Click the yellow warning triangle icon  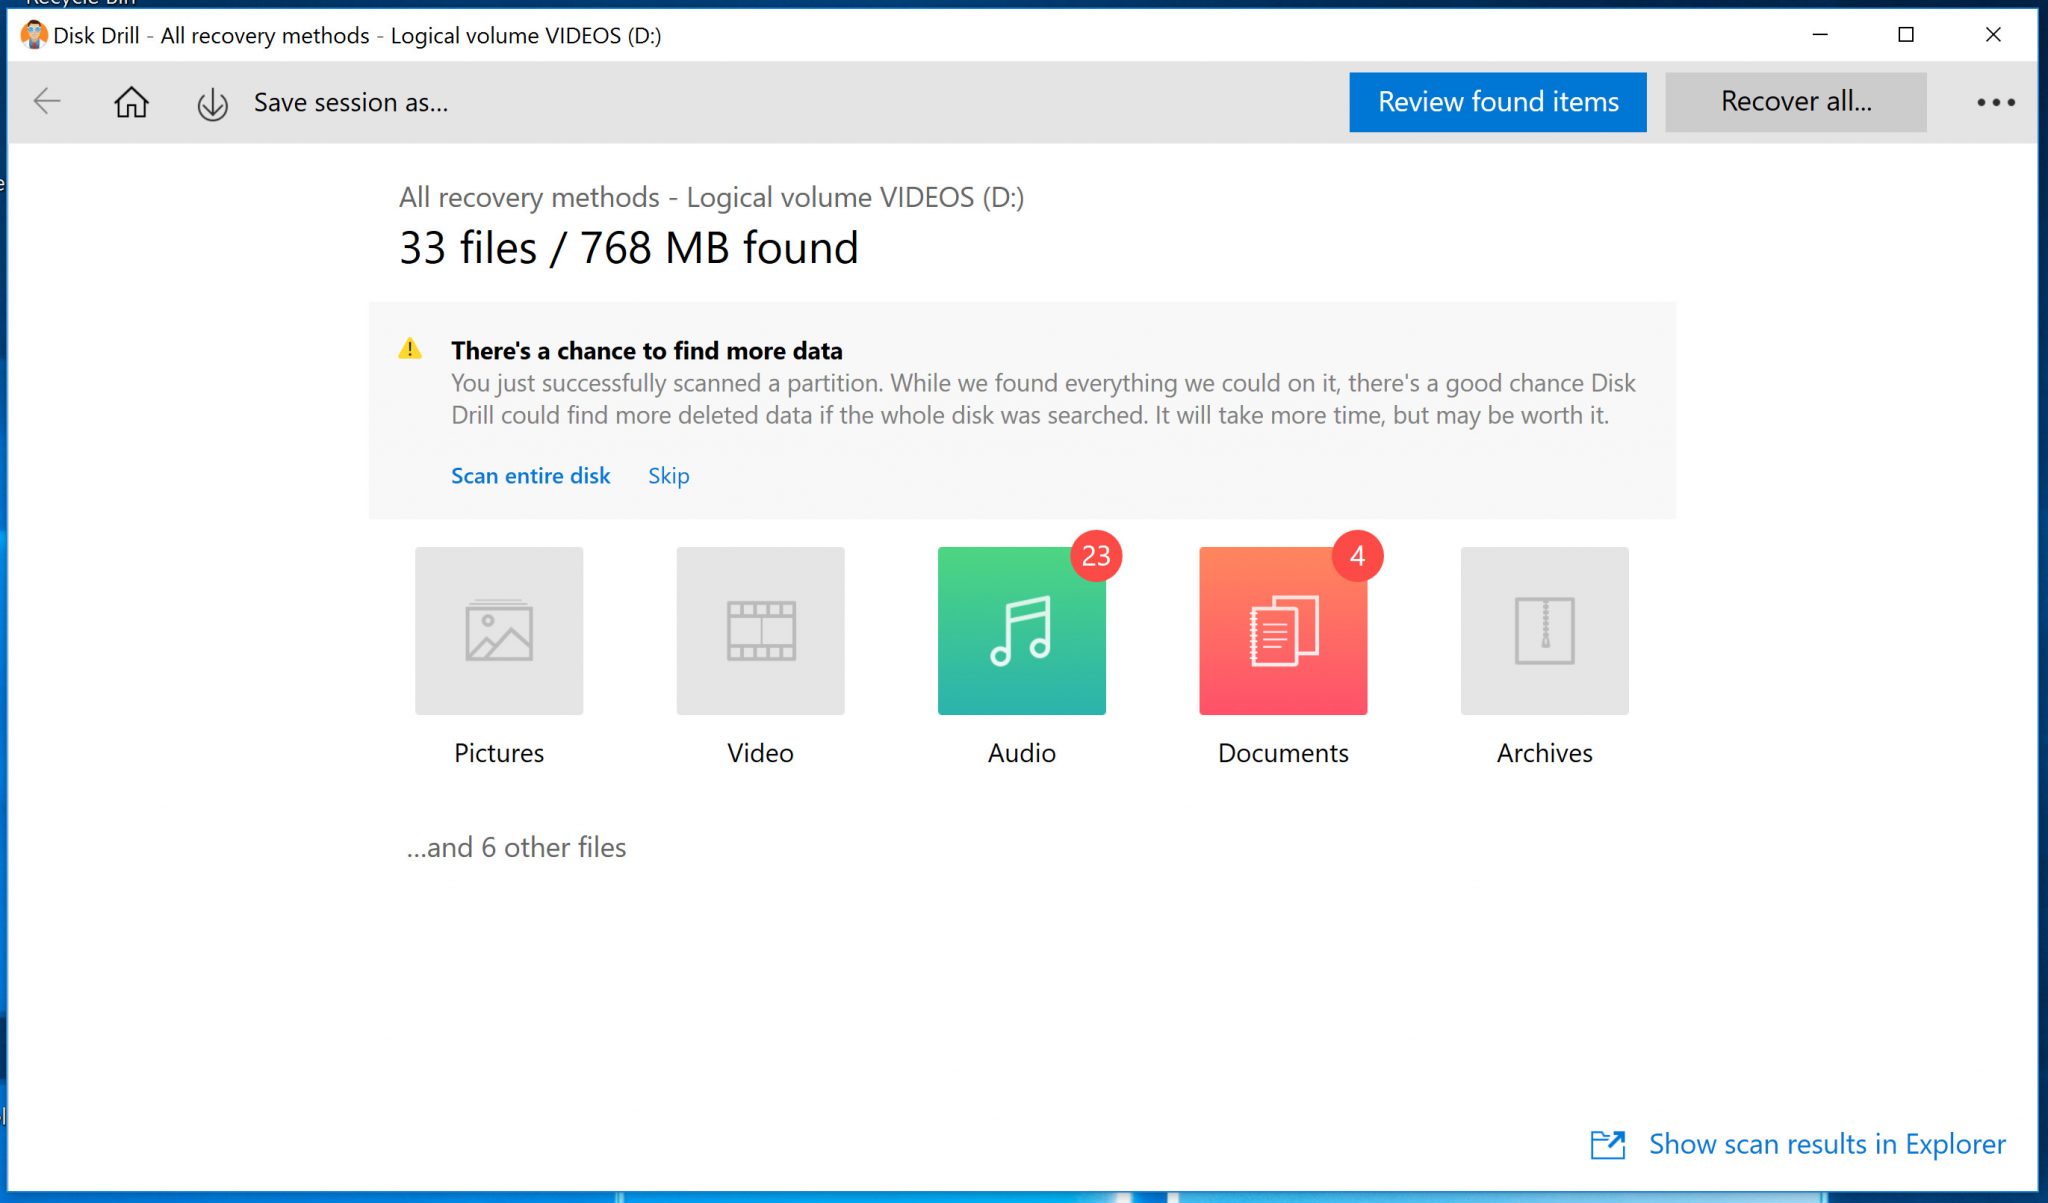point(410,349)
